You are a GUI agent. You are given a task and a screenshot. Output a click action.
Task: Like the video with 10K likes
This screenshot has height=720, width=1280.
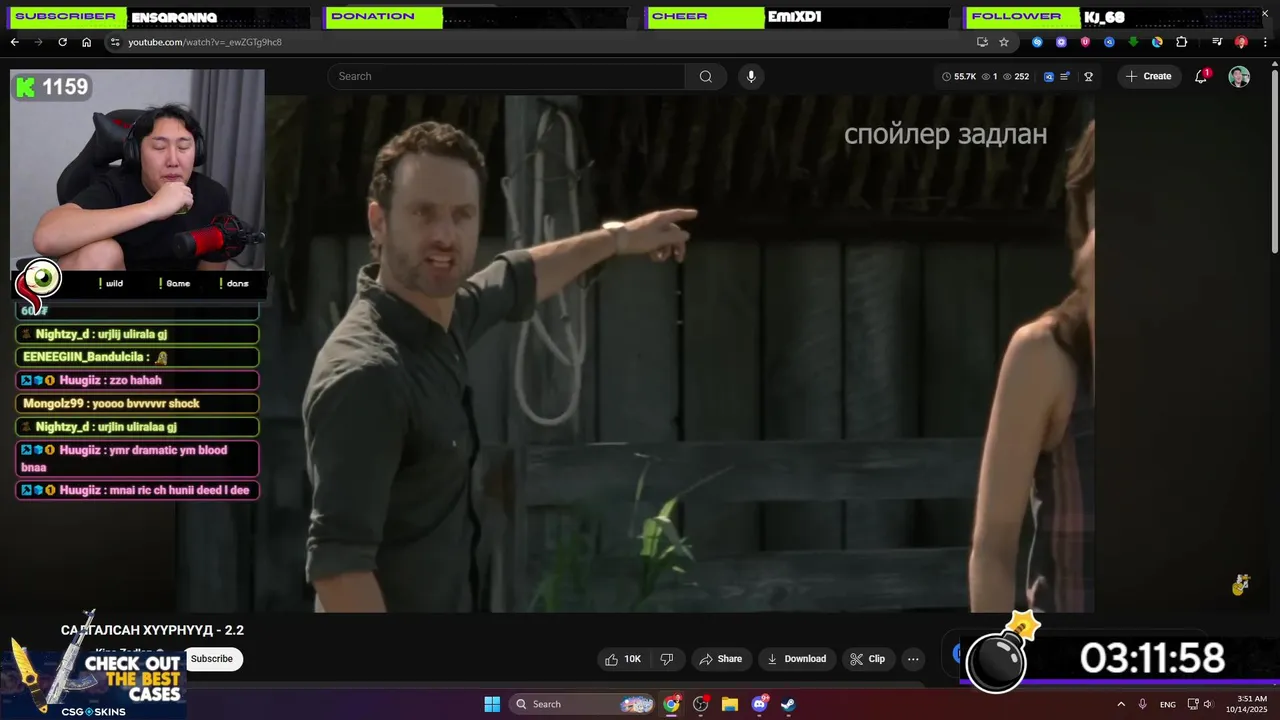pos(622,659)
